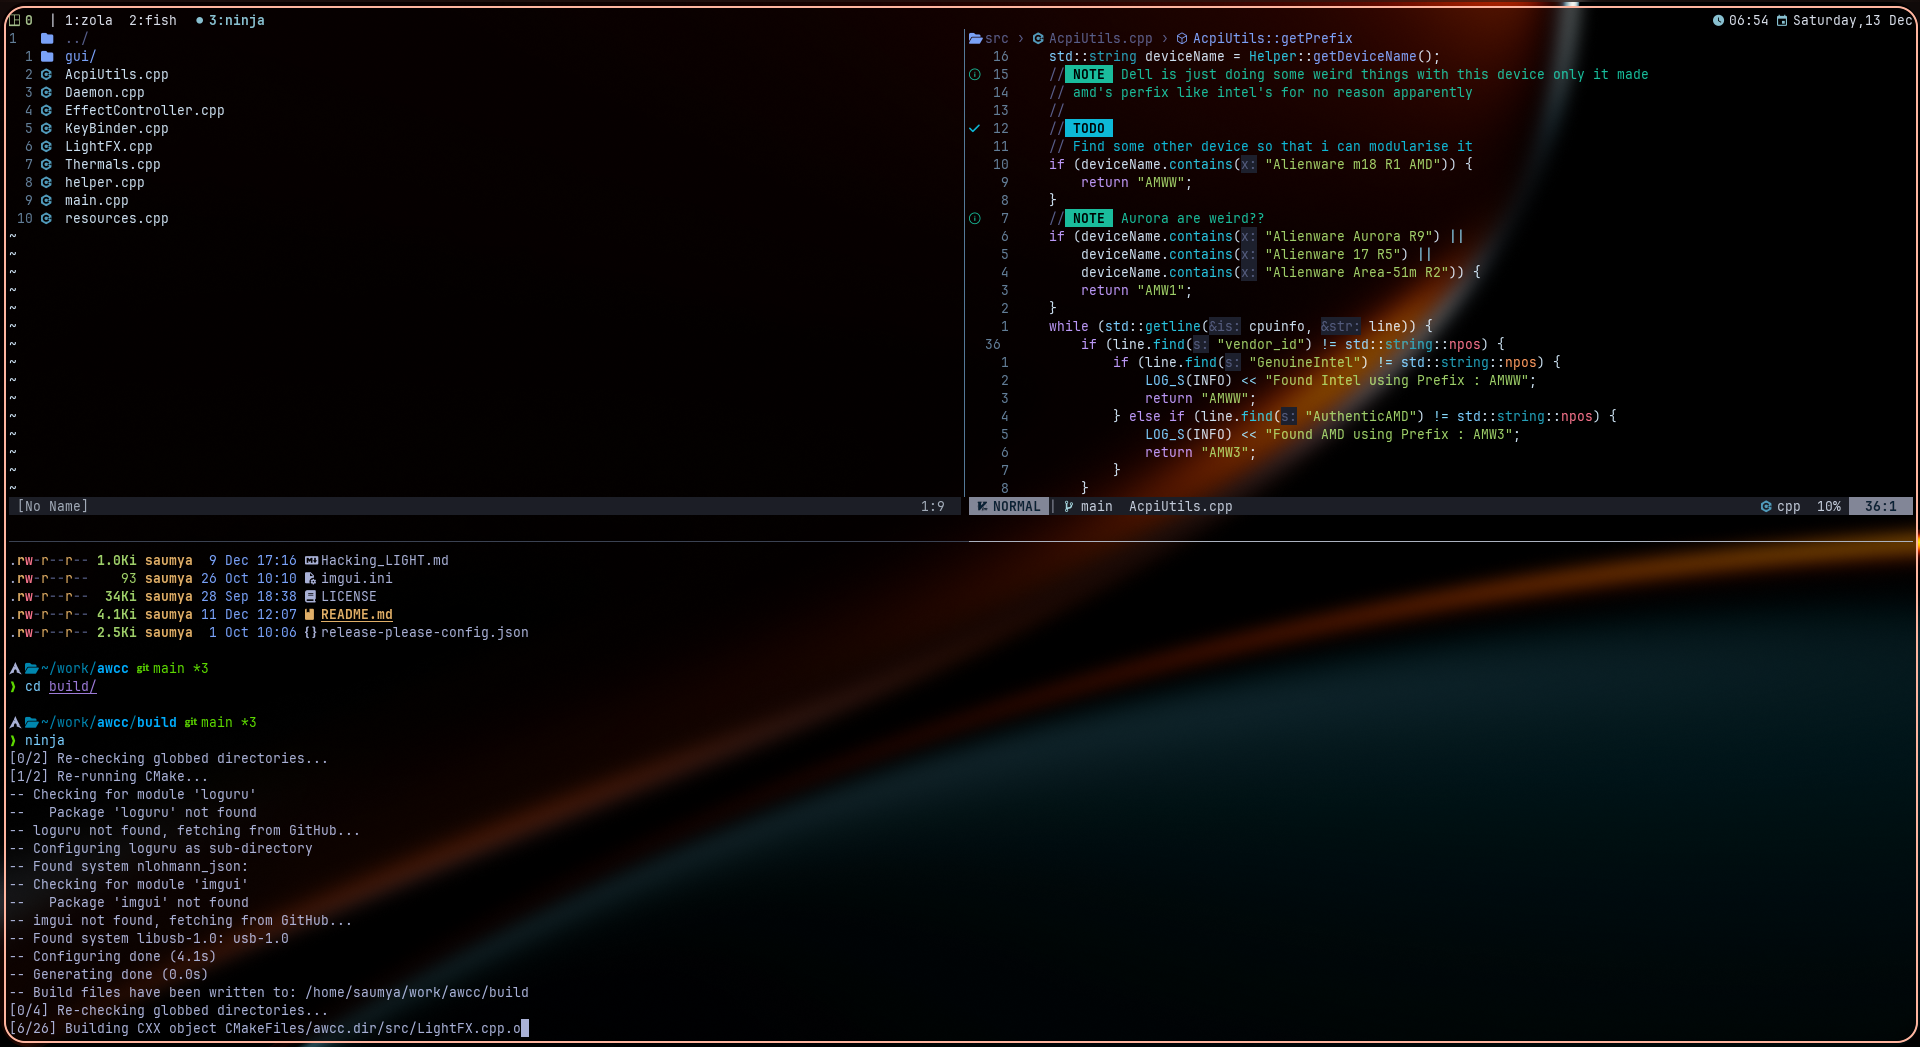Click the folder icon before ~/work/awcc prompt
The width and height of the screenshot is (1920, 1047).
[31, 668]
